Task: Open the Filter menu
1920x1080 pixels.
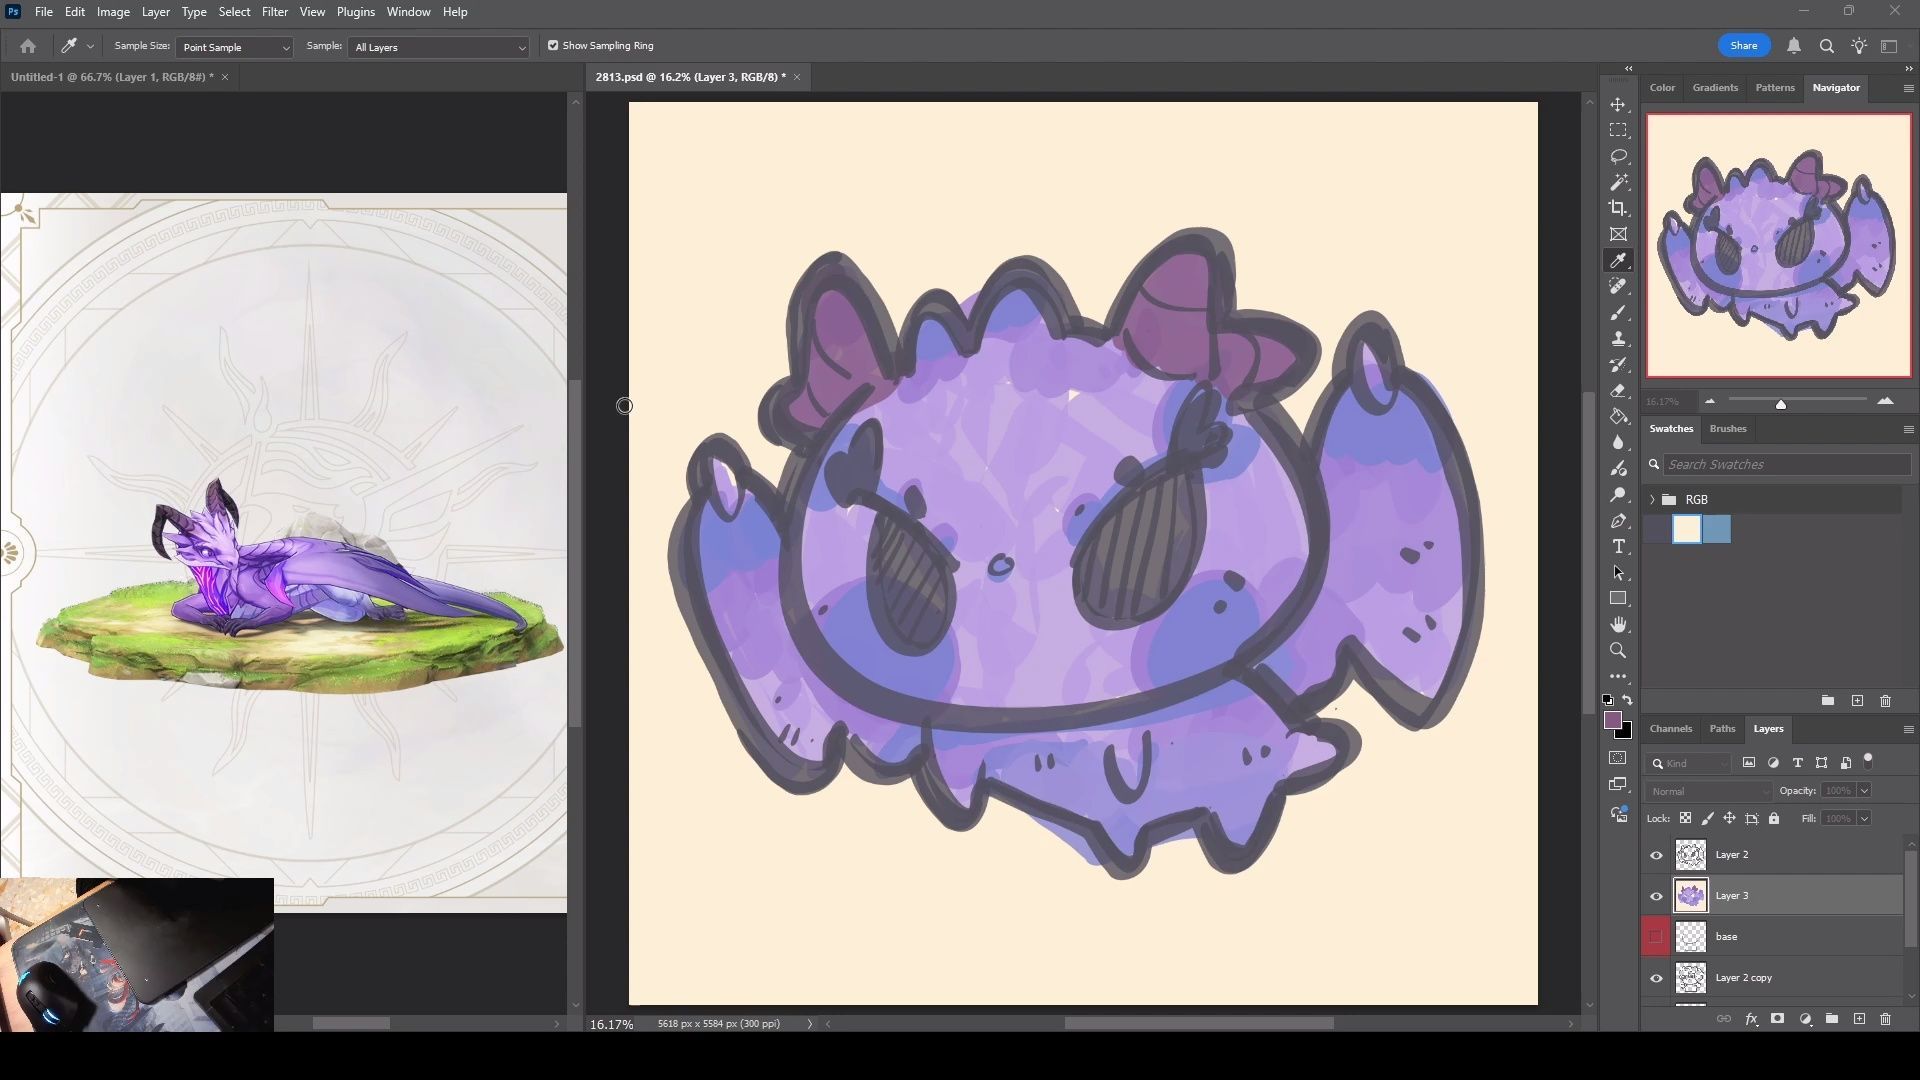Action: click(x=274, y=12)
